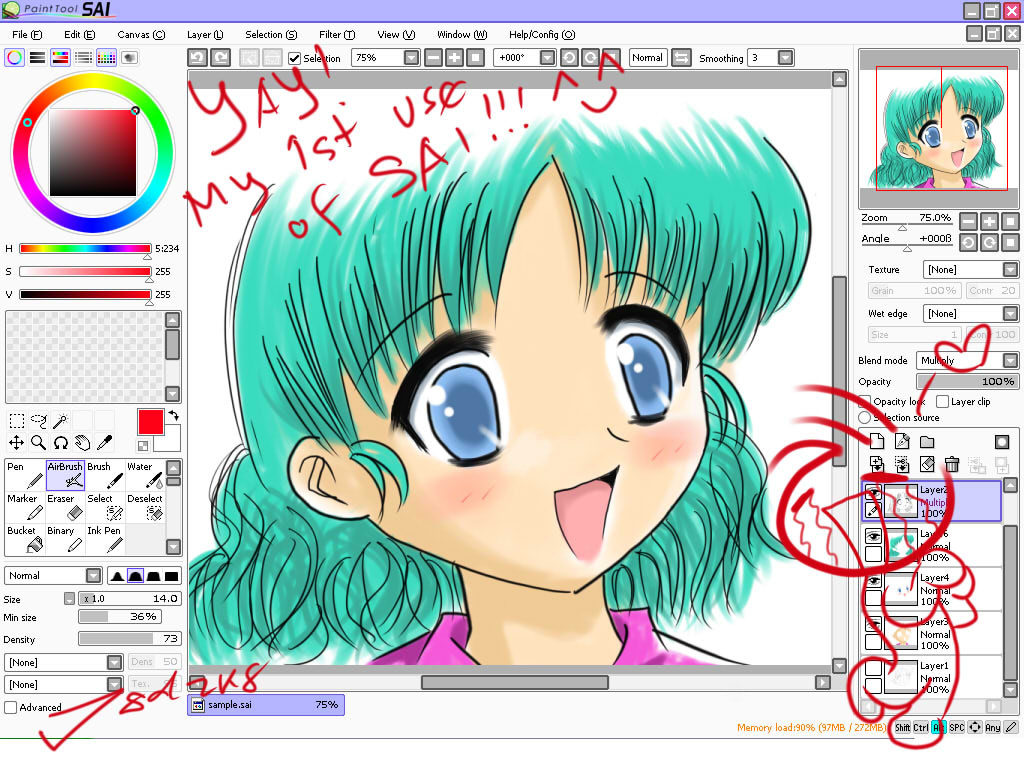Activate the hand pan tool
The width and height of the screenshot is (1024, 768).
pos(82,443)
